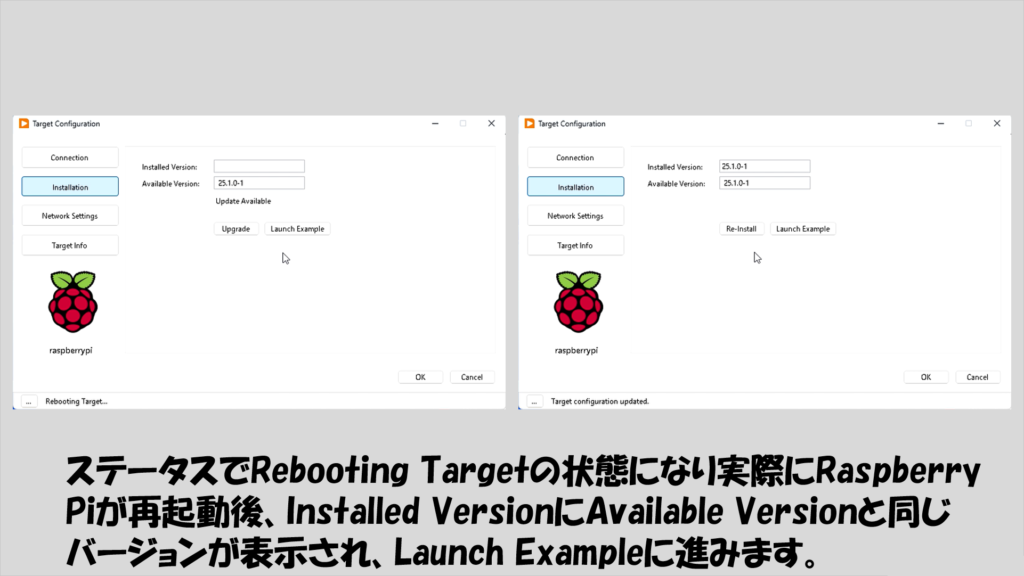Open Network Settings in right window
Screen dimensions: 1024x576
tap(575, 216)
